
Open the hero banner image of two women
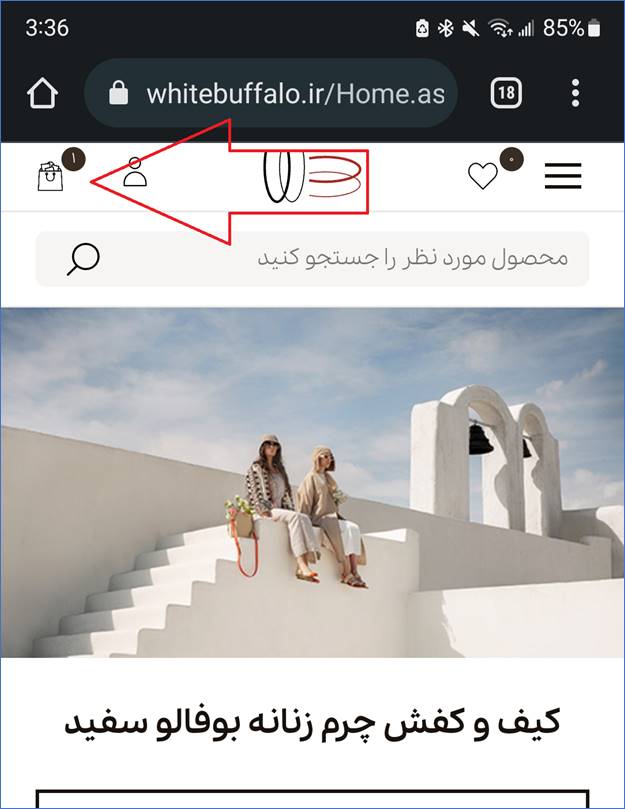point(312,482)
